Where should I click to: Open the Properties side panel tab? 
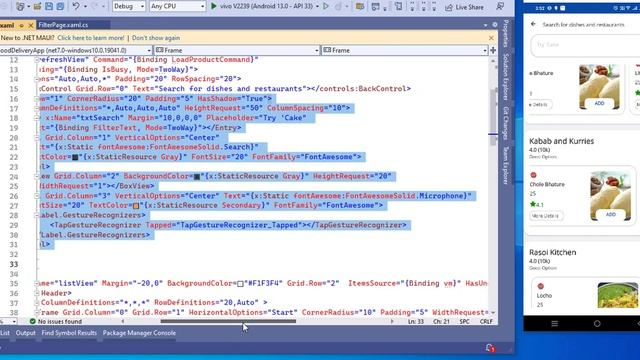pyautogui.click(x=506, y=34)
